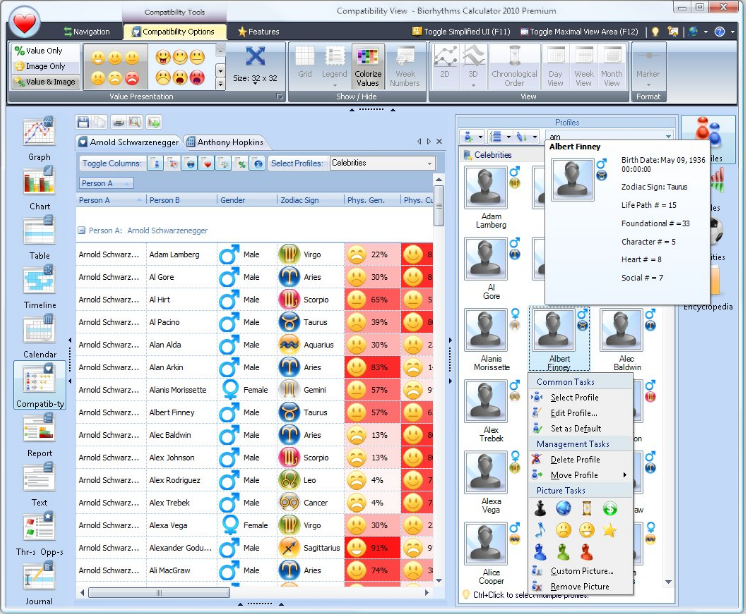Pick the globe picture in Picture Tasks
Viewport: 746px width, 614px height.
563,508
